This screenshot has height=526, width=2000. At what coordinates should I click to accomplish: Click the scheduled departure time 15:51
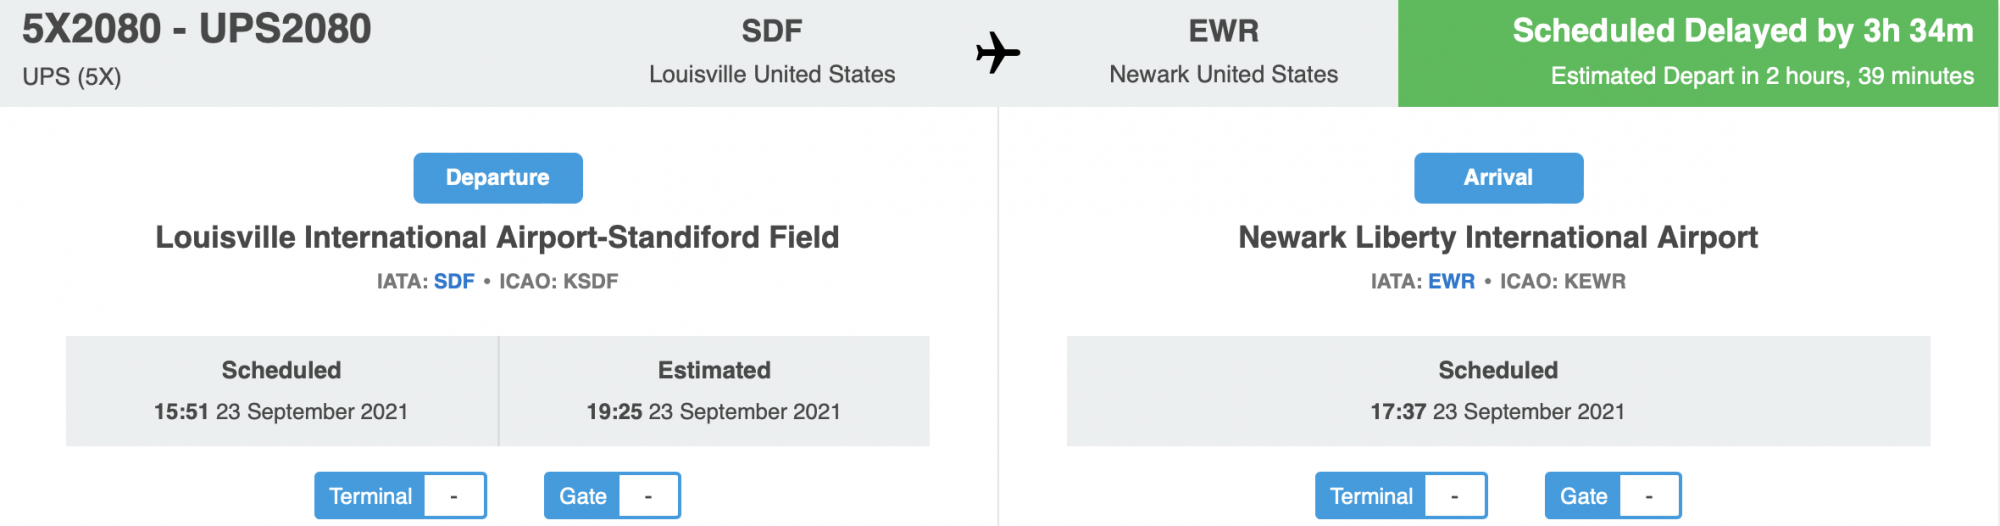[181, 412]
